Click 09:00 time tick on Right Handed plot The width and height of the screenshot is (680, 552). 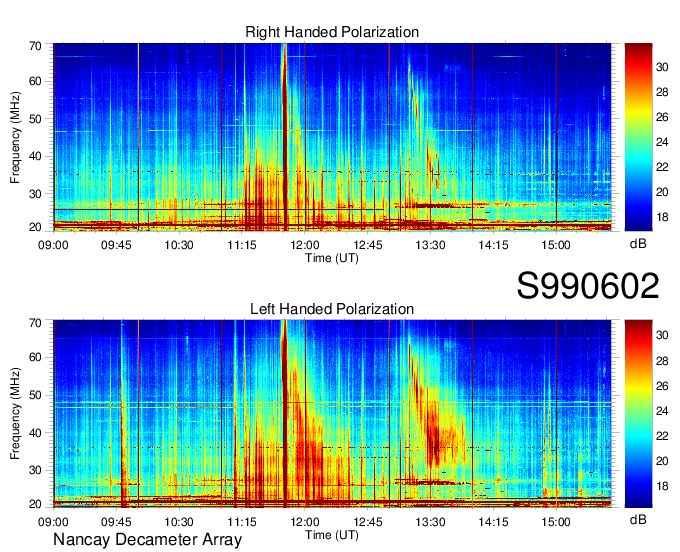(x=53, y=245)
